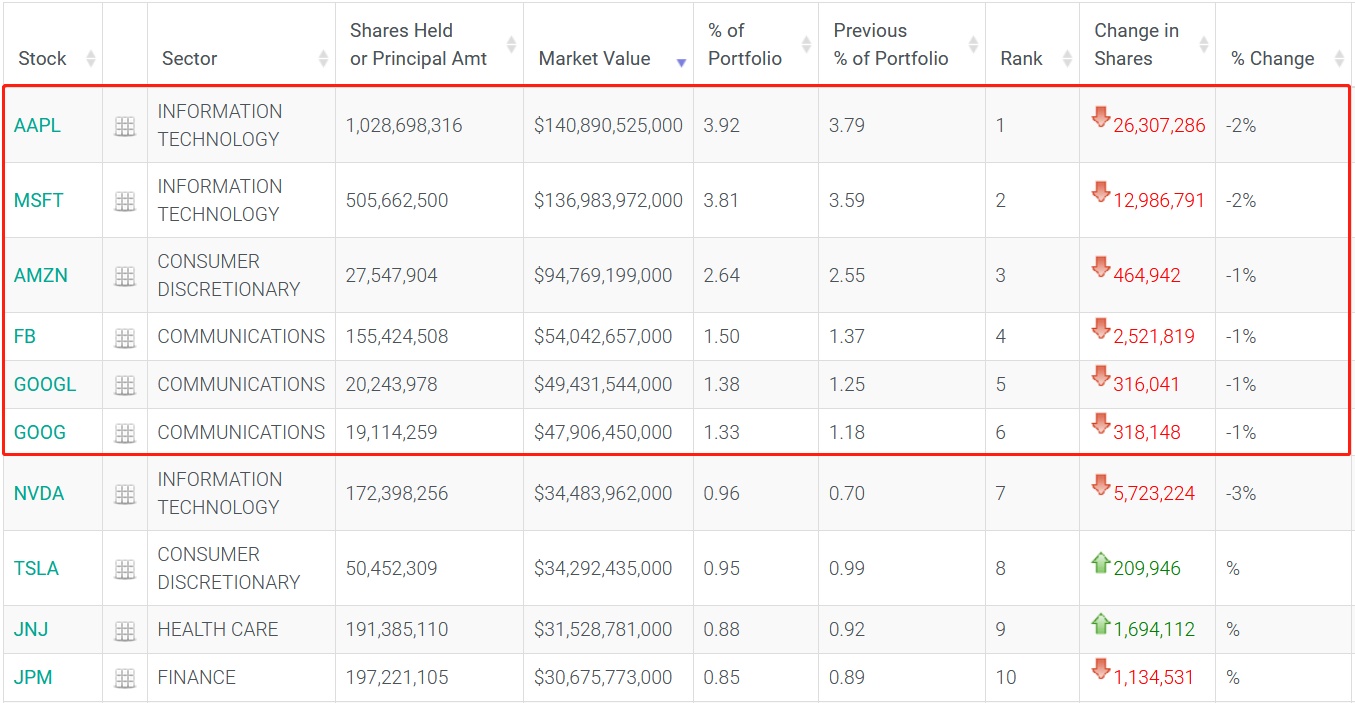Click the grid icon next to JPM
Image resolution: width=1355 pixels, height=703 pixels.
click(x=125, y=679)
